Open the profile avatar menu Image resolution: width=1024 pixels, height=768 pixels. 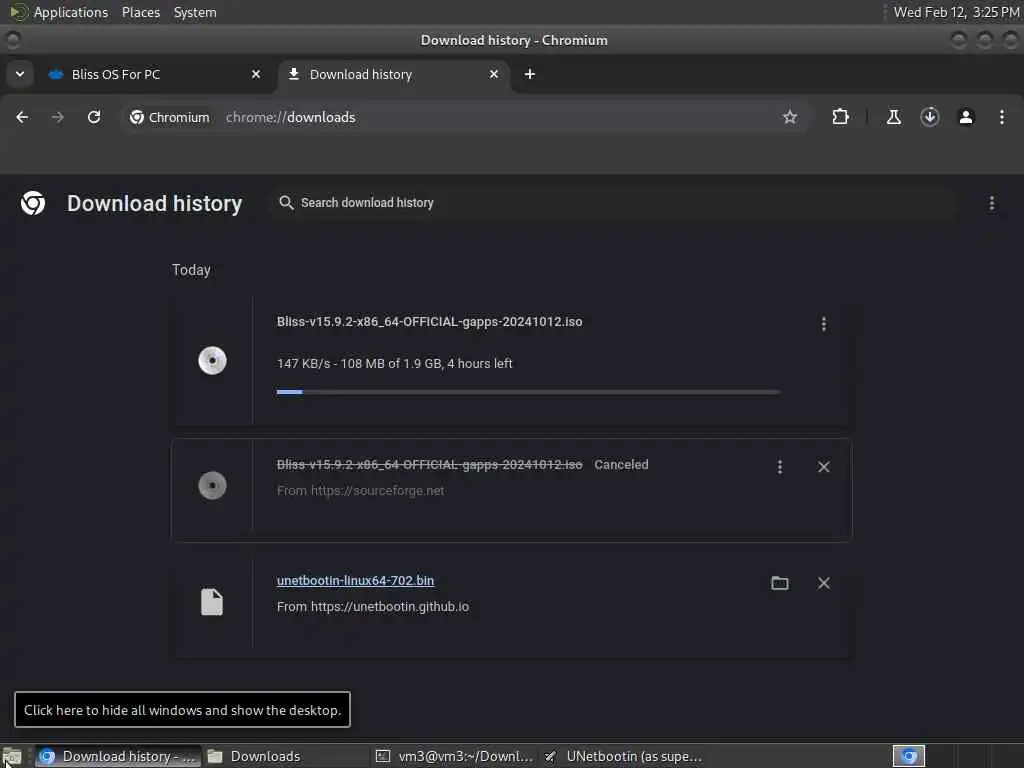(966, 117)
